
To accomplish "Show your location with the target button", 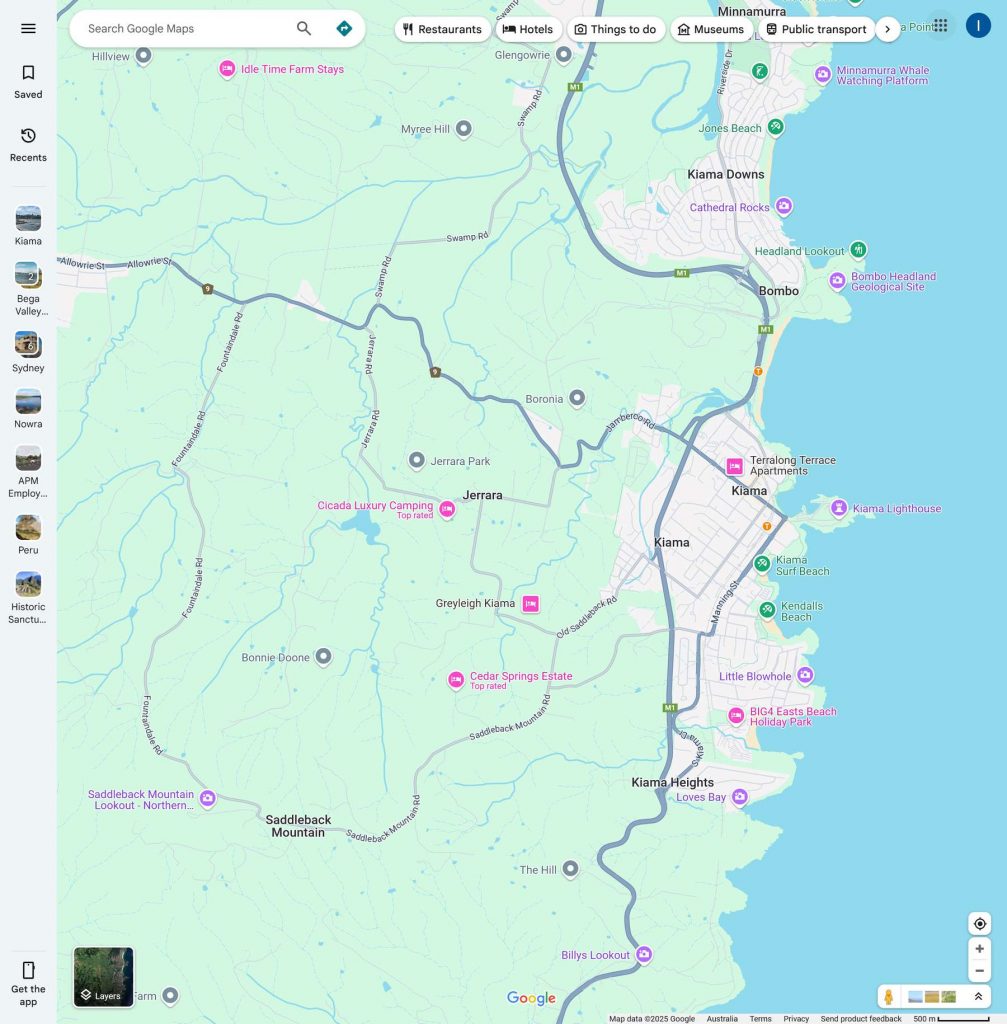I will pos(980,923).
